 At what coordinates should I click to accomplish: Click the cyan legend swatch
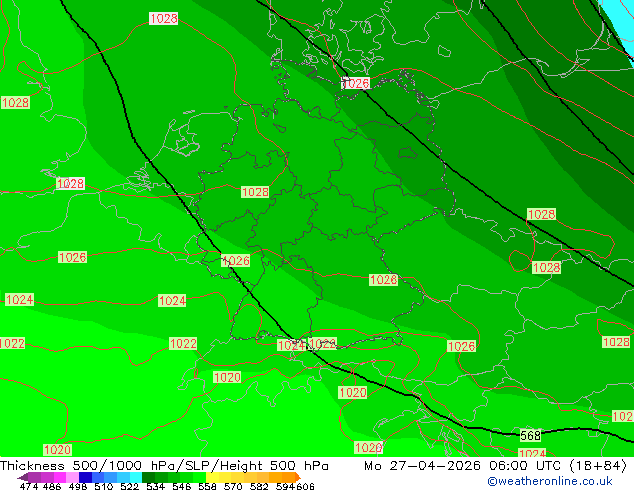[136, 477]
